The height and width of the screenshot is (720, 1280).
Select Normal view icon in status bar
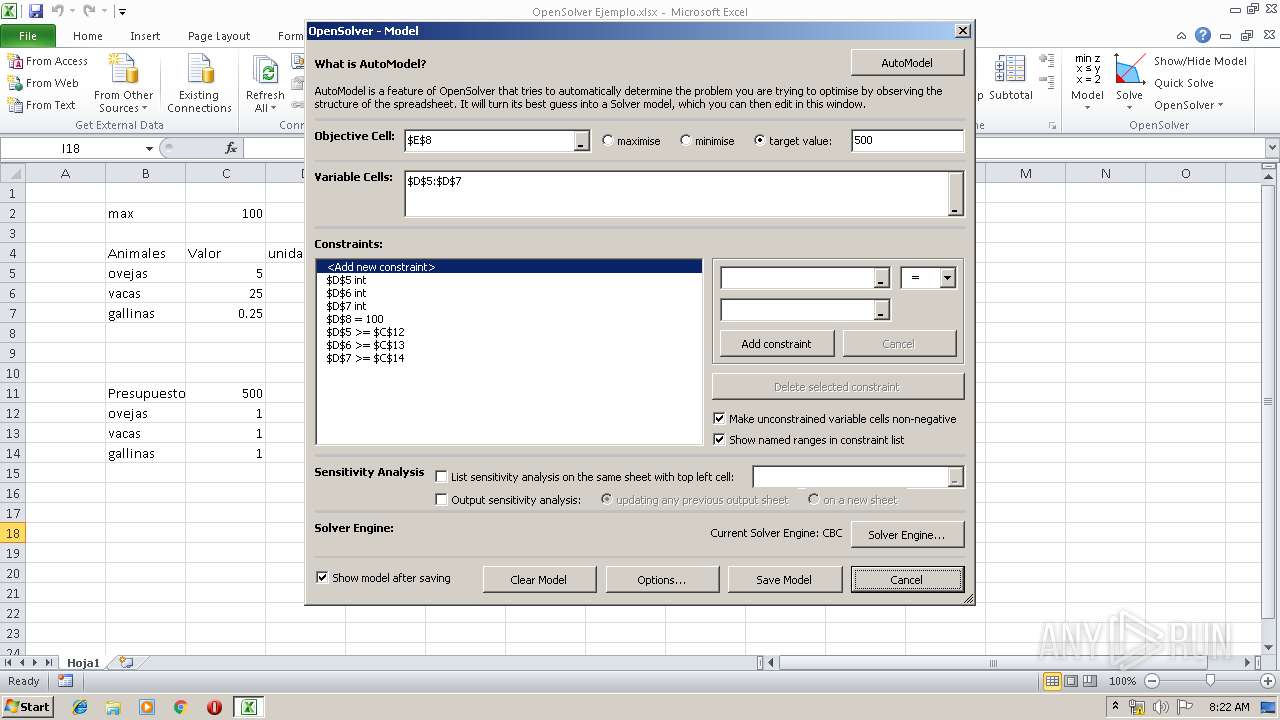pos(1052,681)
